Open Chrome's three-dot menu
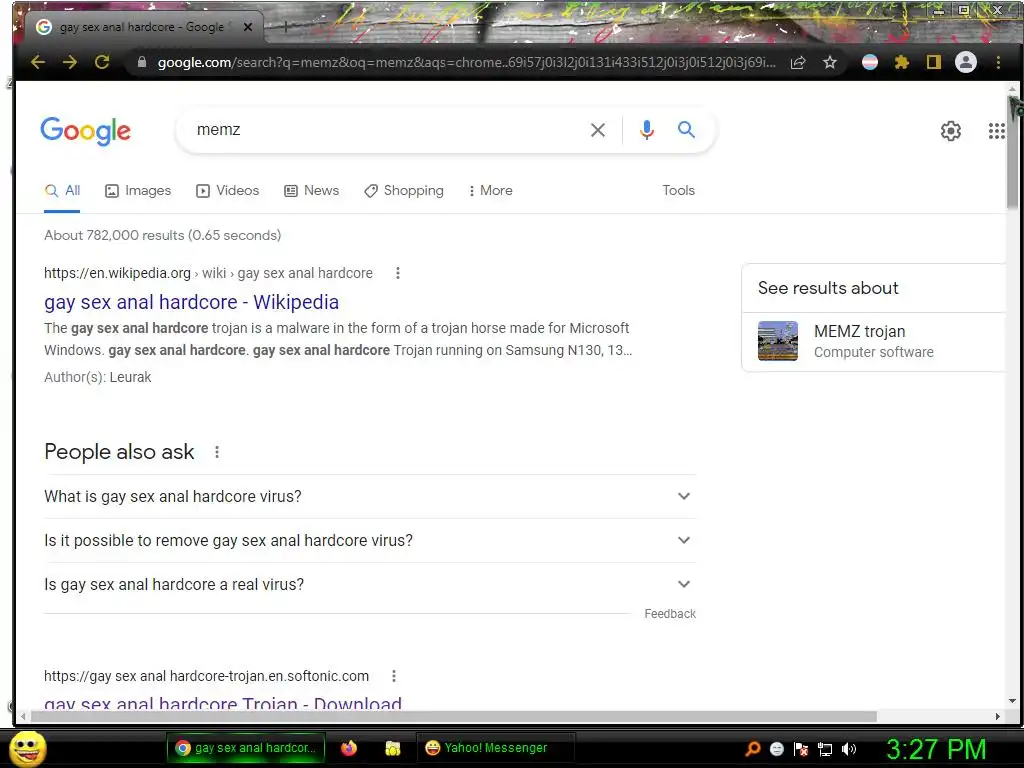 coord(998,62)
